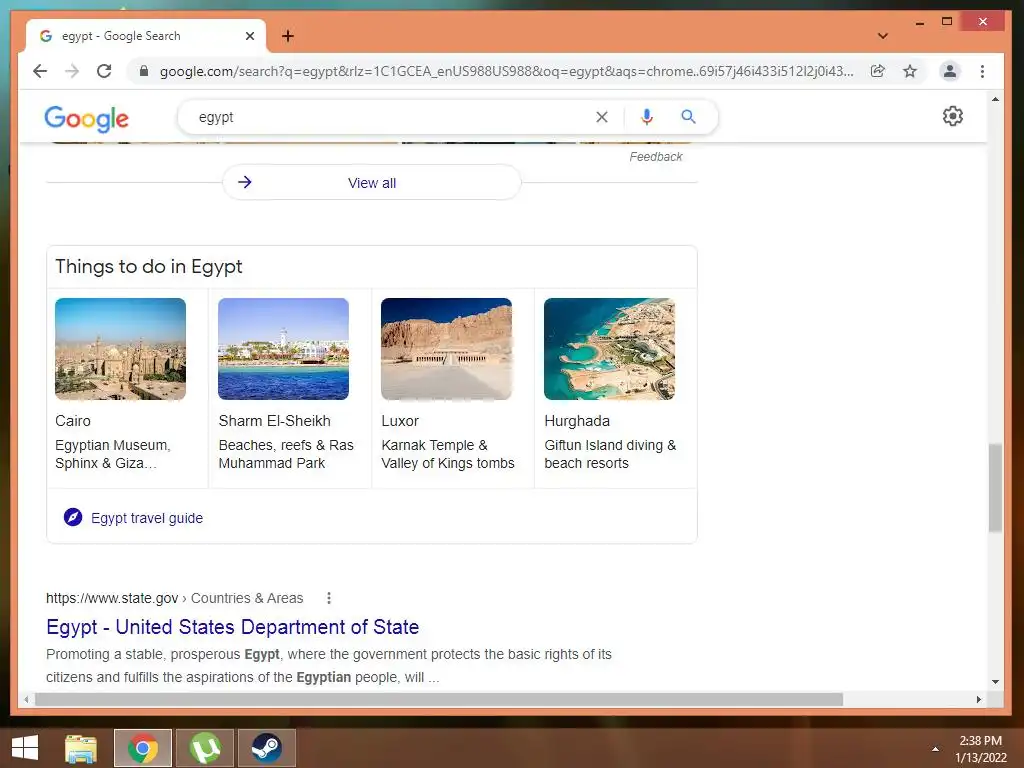Click the 'Things to do in Egypt' heading
Image resolution: width=1024 pixels, height=768 pixels.
pyautogui.click(x=149, y=266)
